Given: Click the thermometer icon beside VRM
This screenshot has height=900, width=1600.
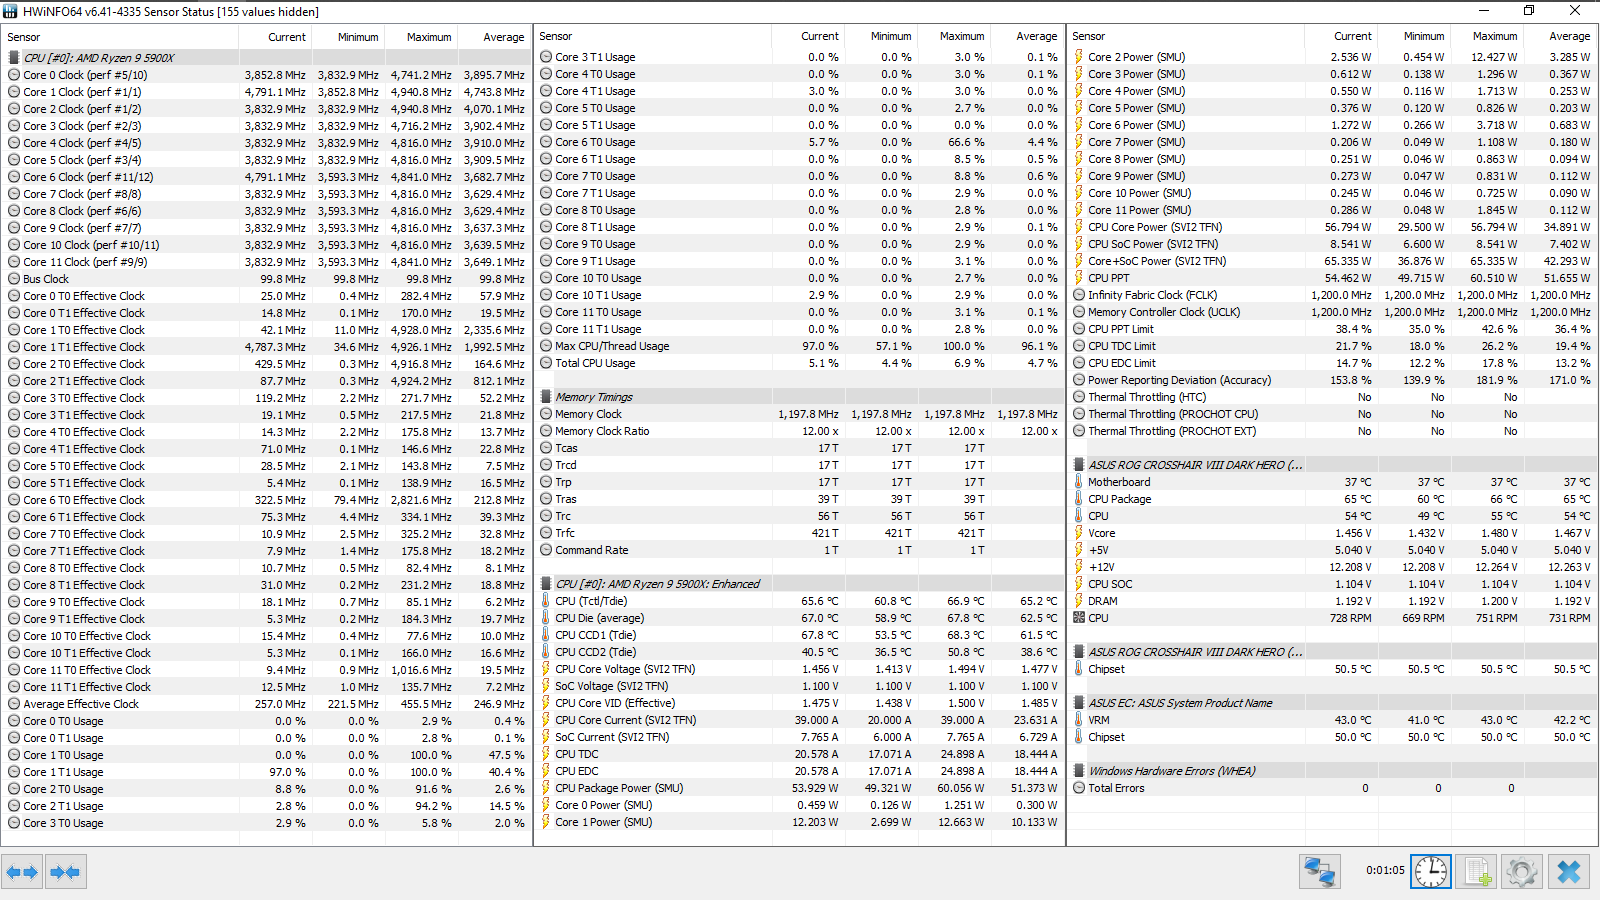Looking at the screenshot, I should coord(1079,720).
